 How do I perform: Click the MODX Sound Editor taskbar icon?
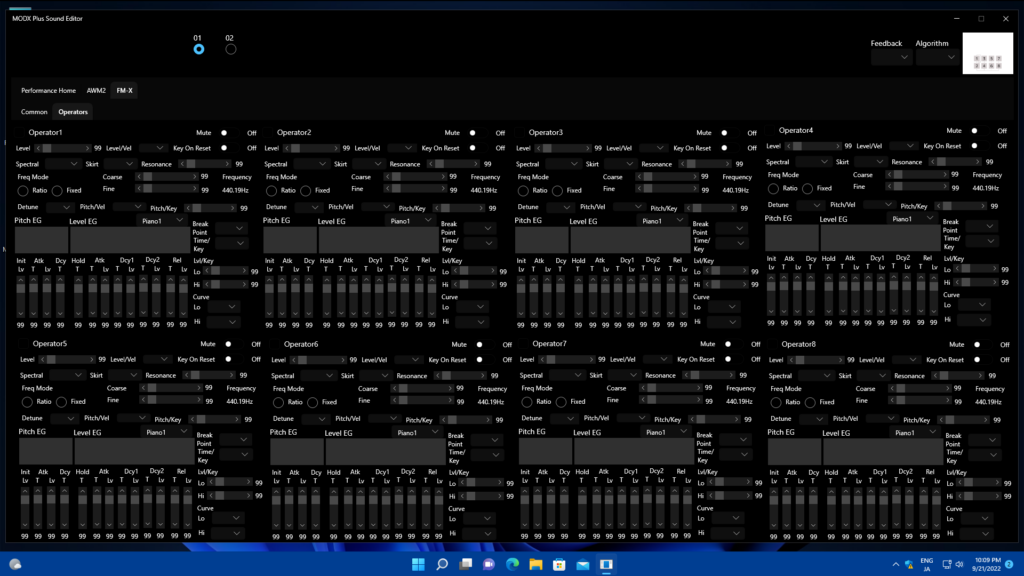click(606, 564)
